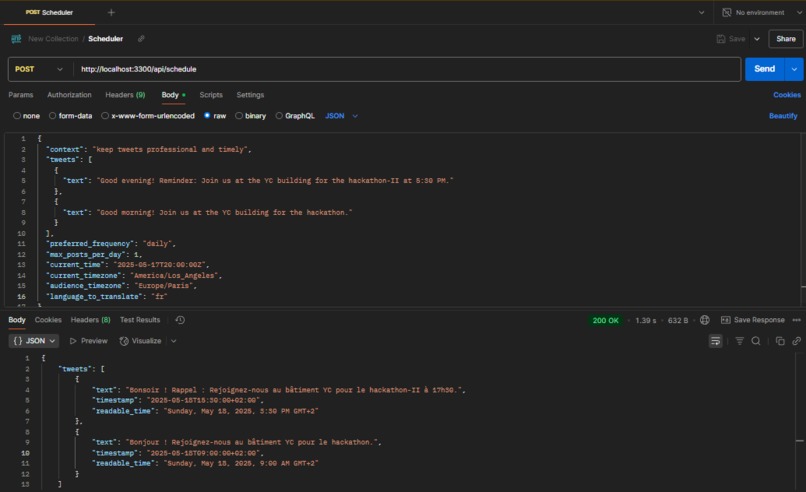Click the filter response icon

point(739,341)
